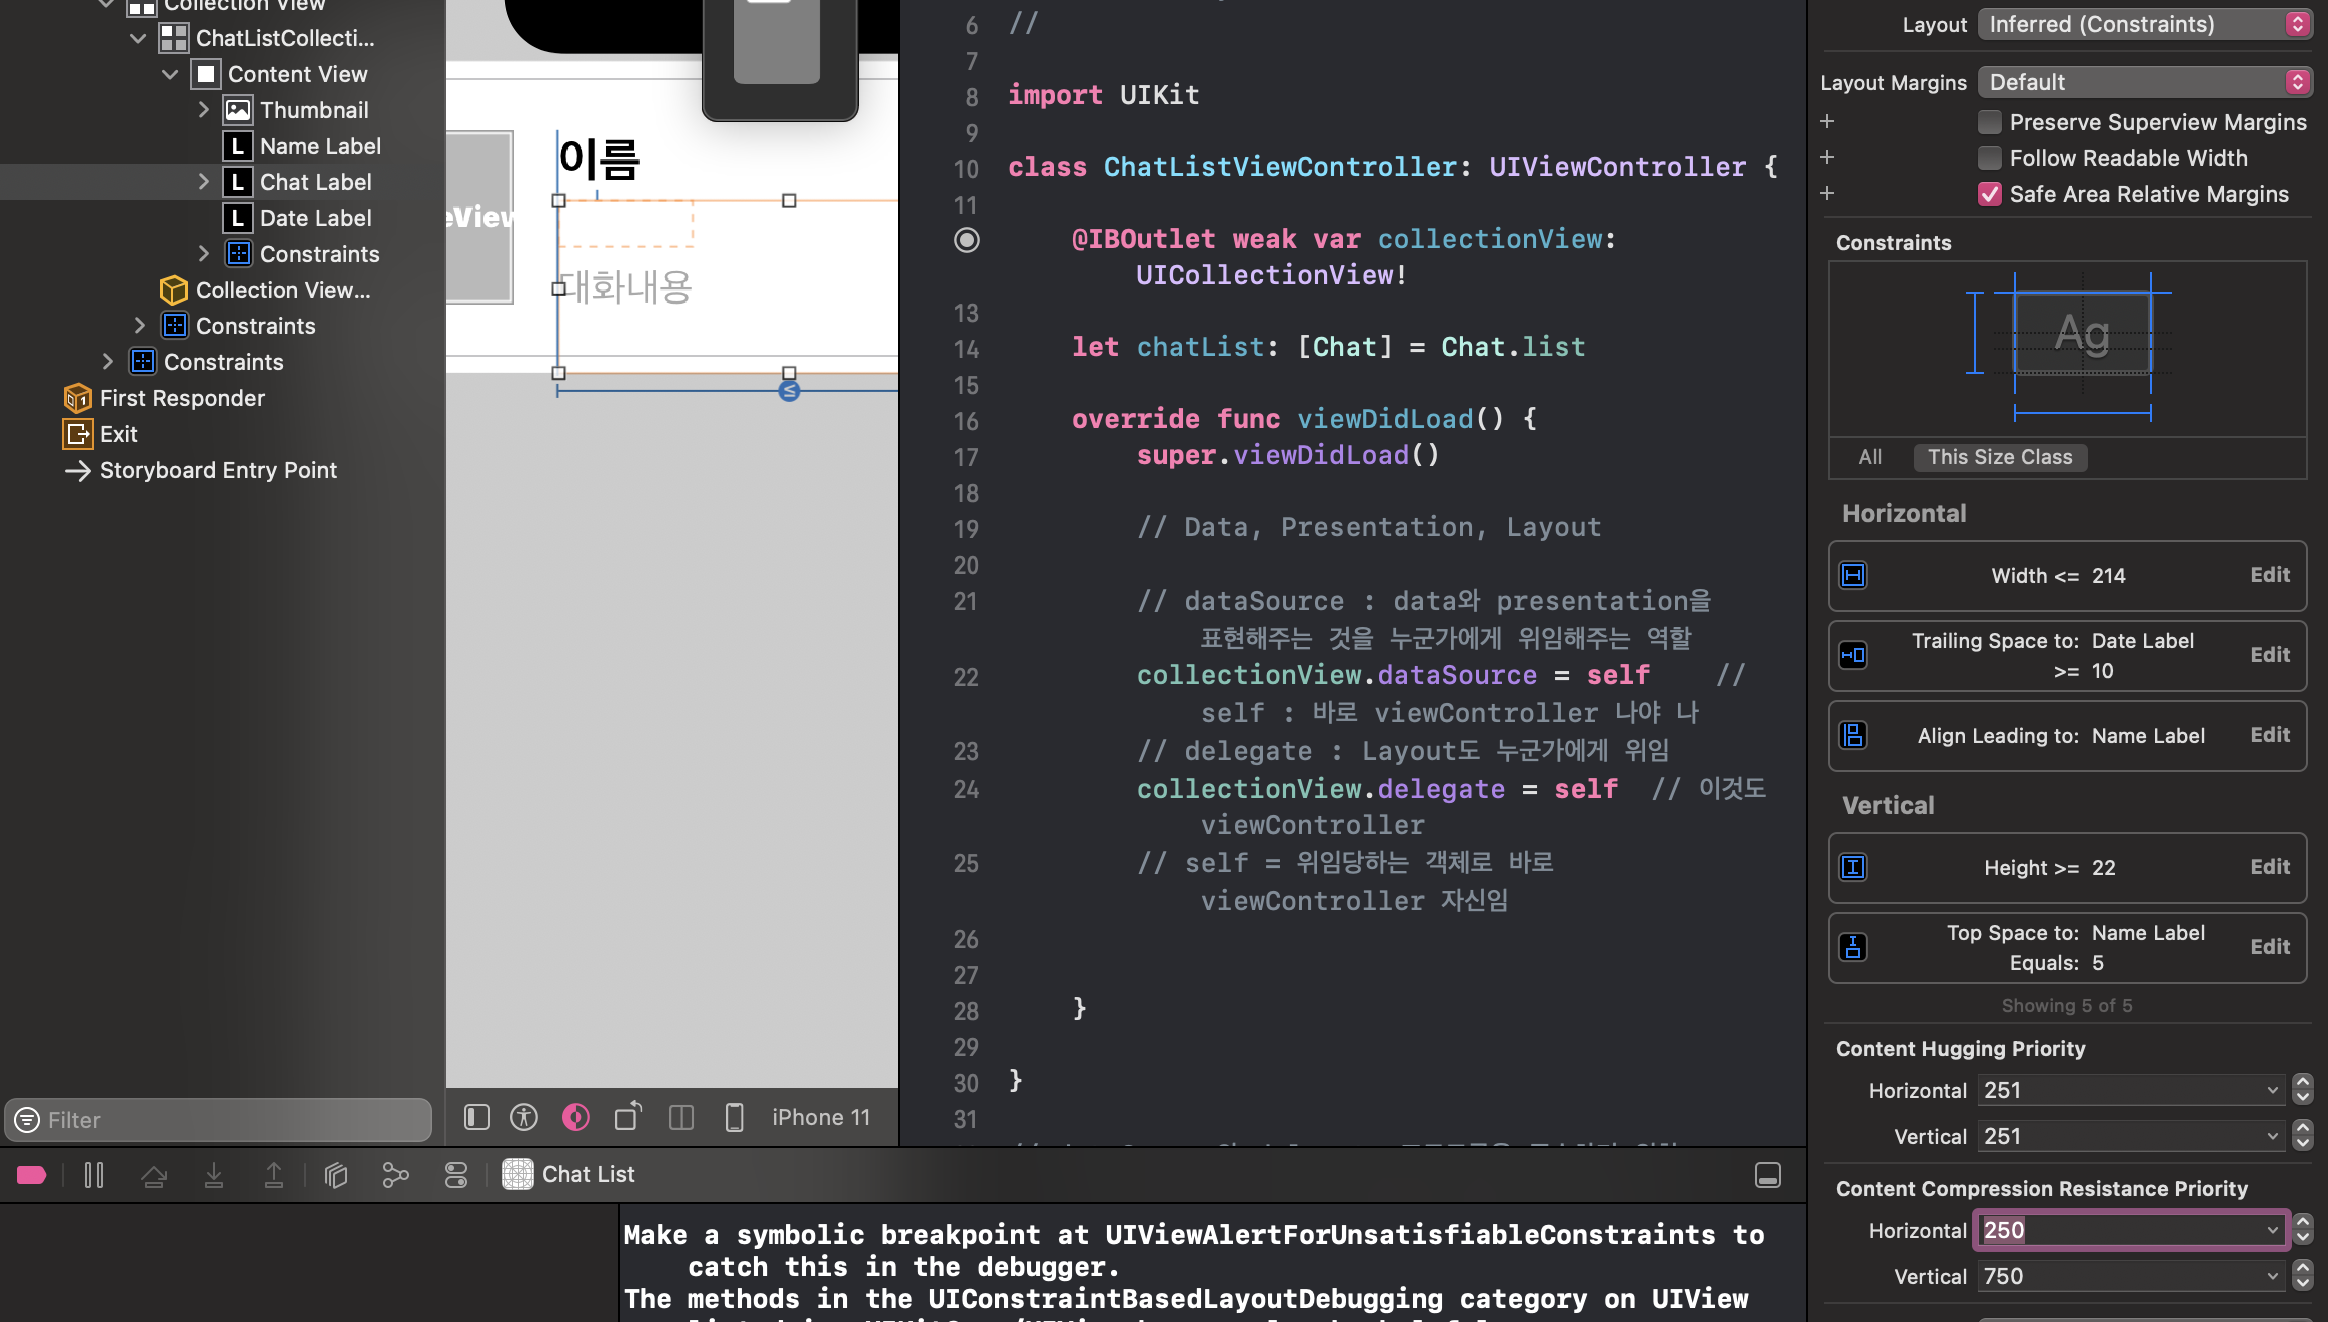Edit the Width <= 214 constraint

coord(2269,575)
